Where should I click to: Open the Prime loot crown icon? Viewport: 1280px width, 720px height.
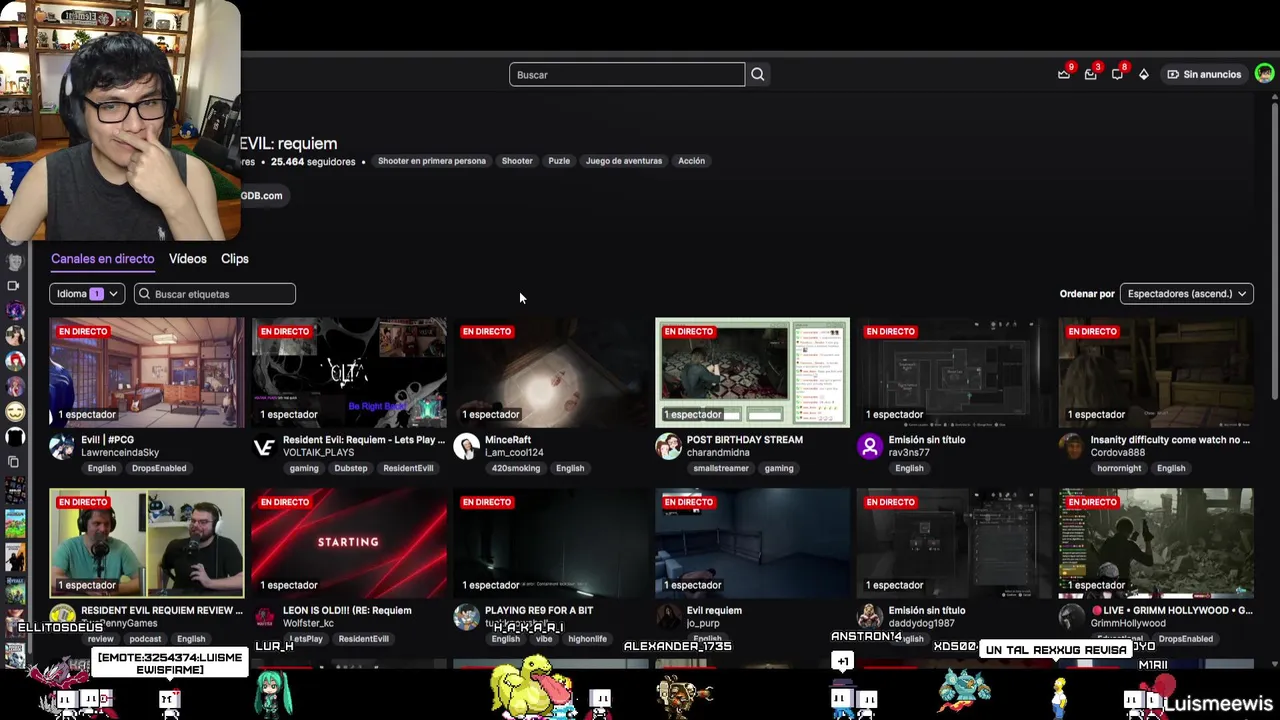(x=1064, y=74)
